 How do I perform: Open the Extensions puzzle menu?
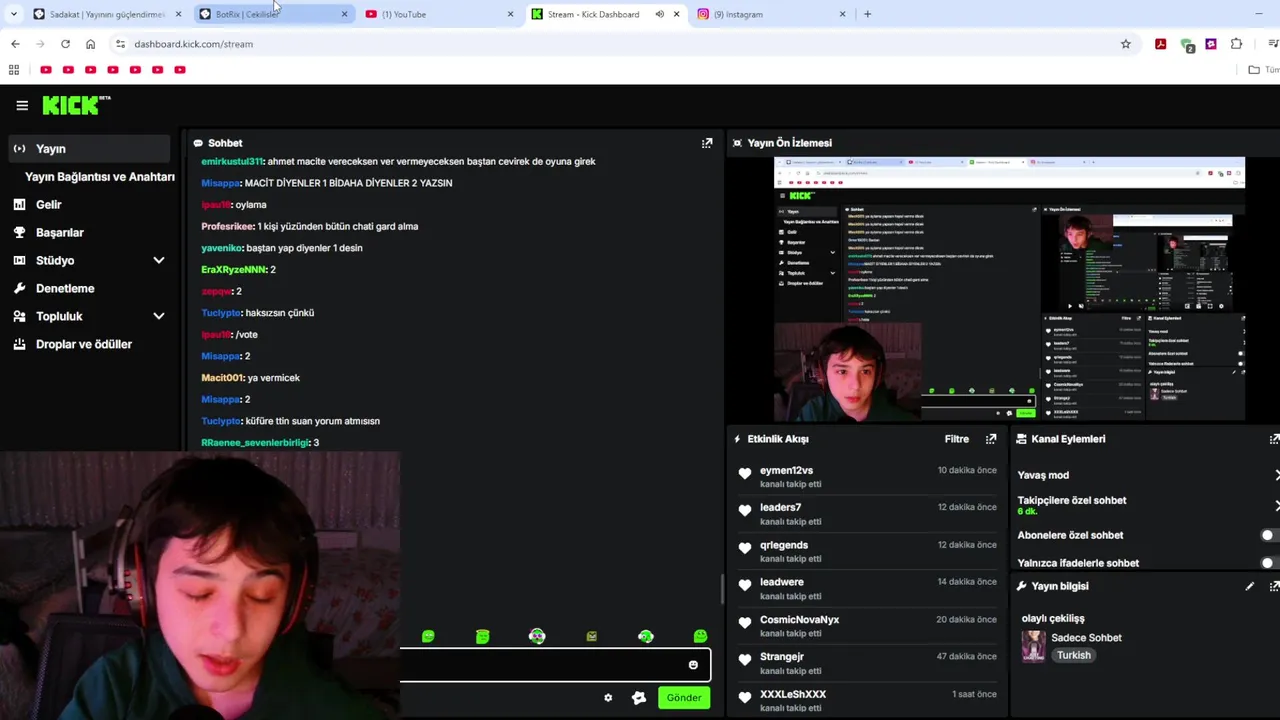[1236, 44]
